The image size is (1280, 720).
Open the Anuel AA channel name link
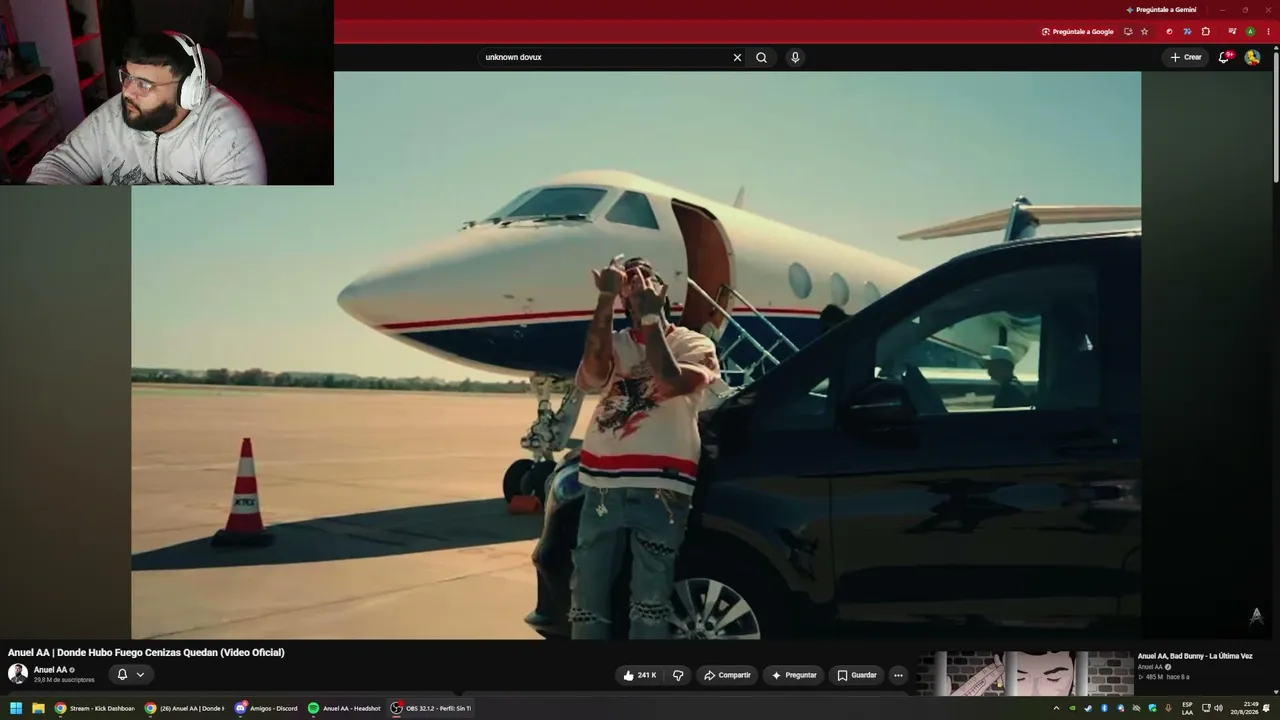click(x=51, y=669)
